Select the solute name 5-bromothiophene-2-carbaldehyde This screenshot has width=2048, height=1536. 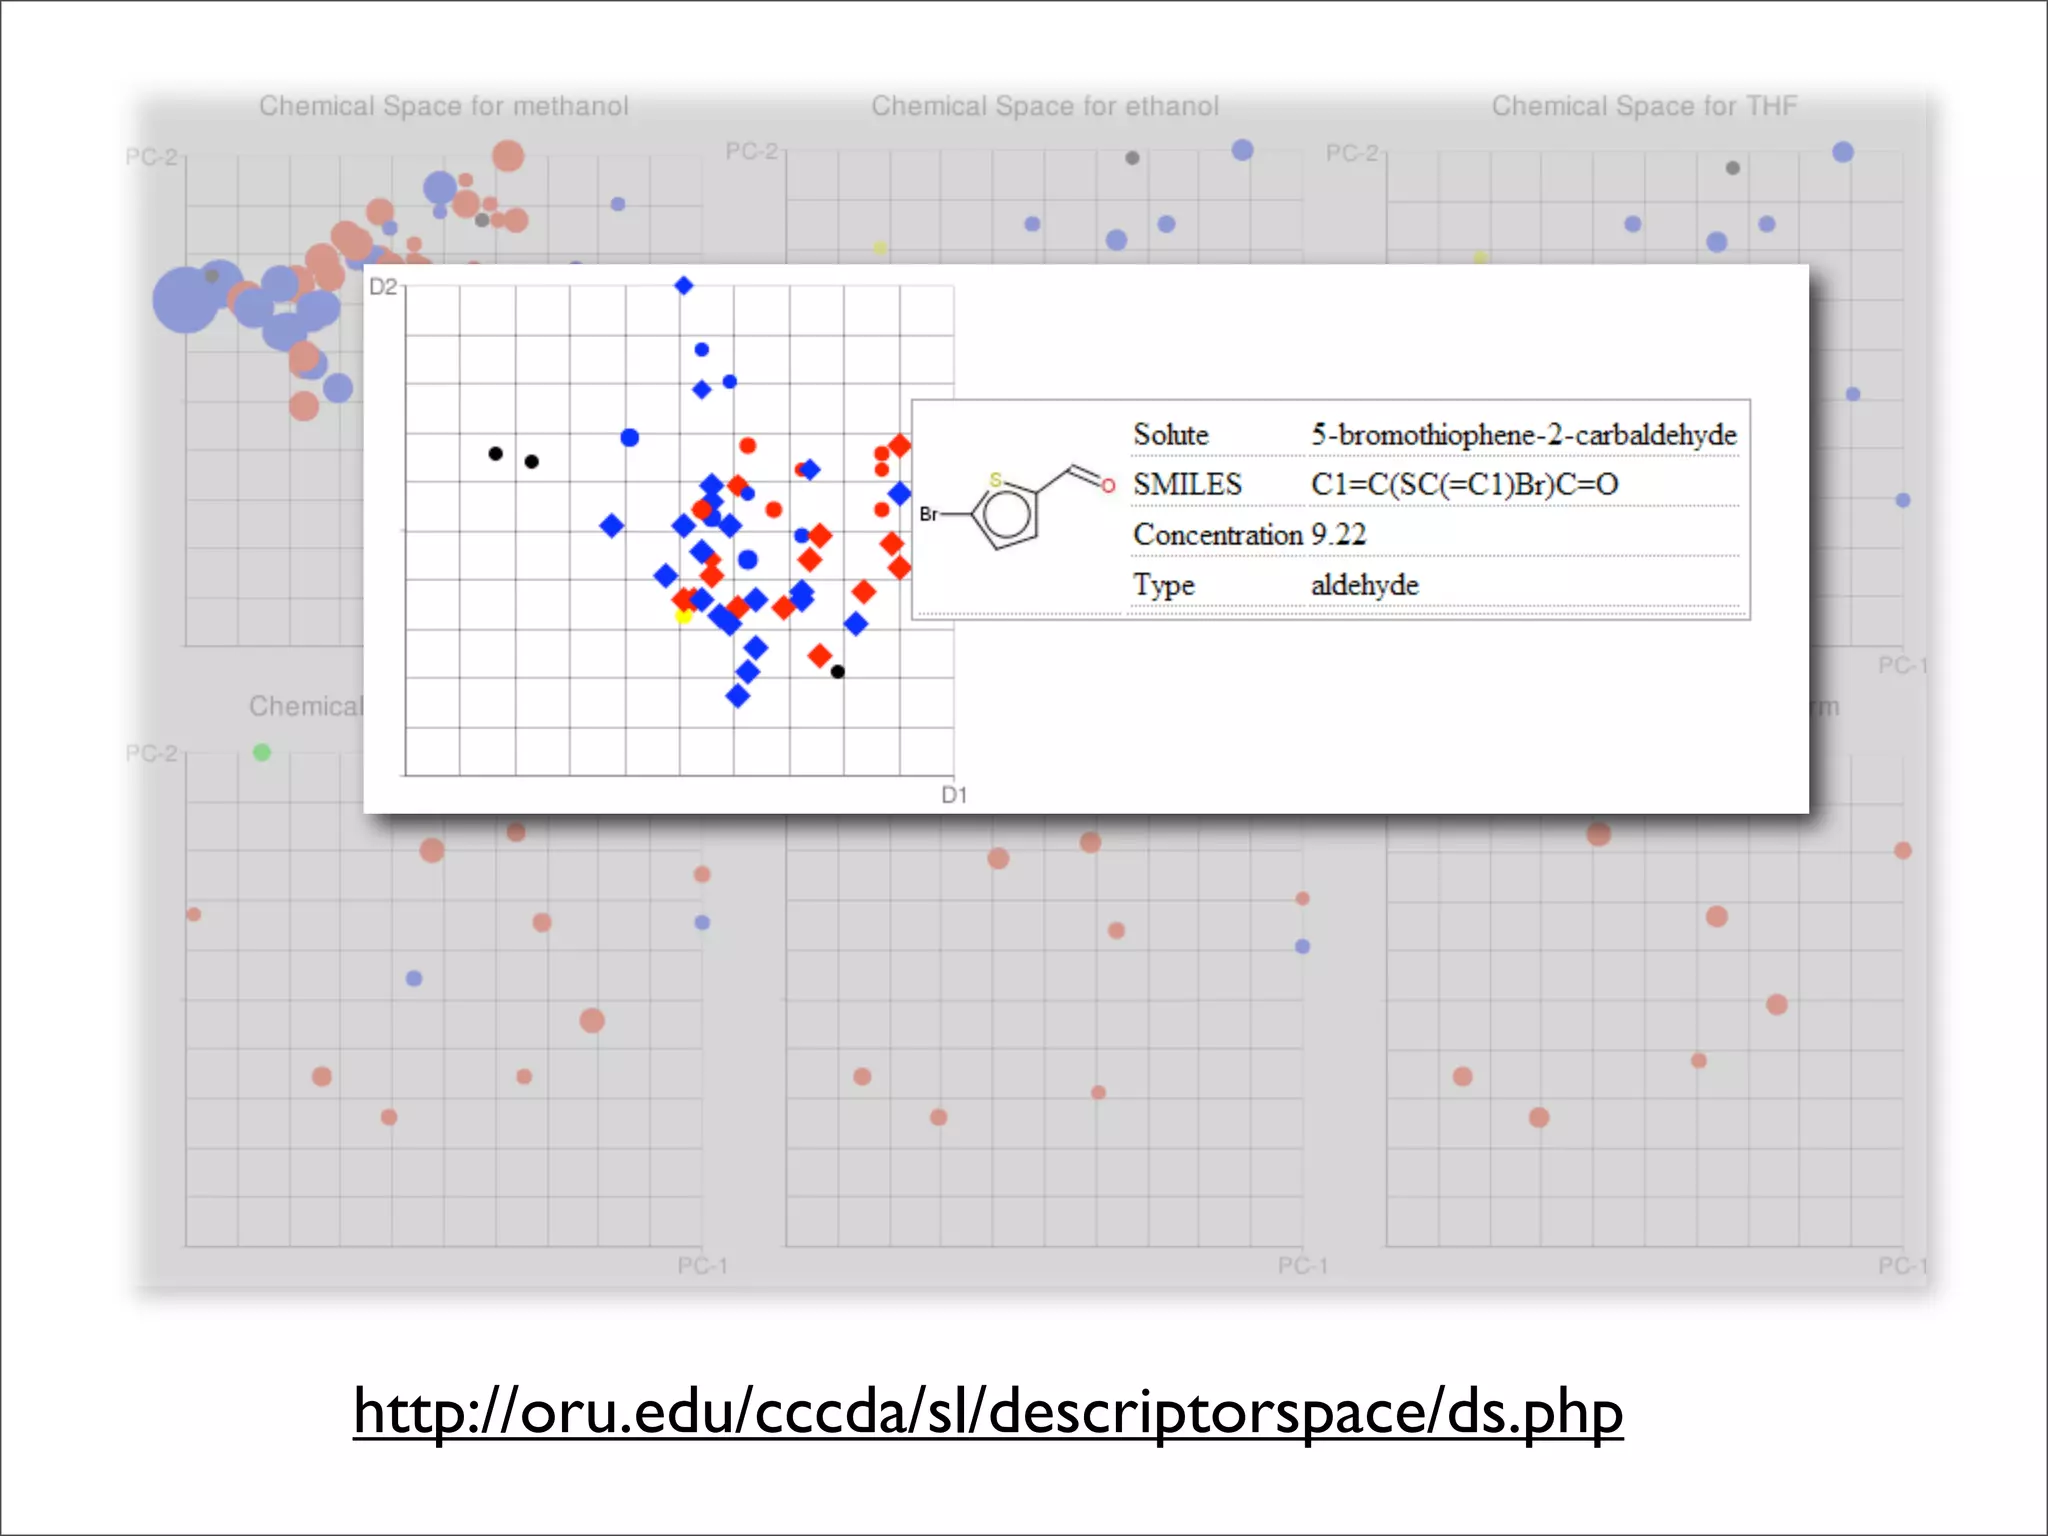tap(1524, 435)
